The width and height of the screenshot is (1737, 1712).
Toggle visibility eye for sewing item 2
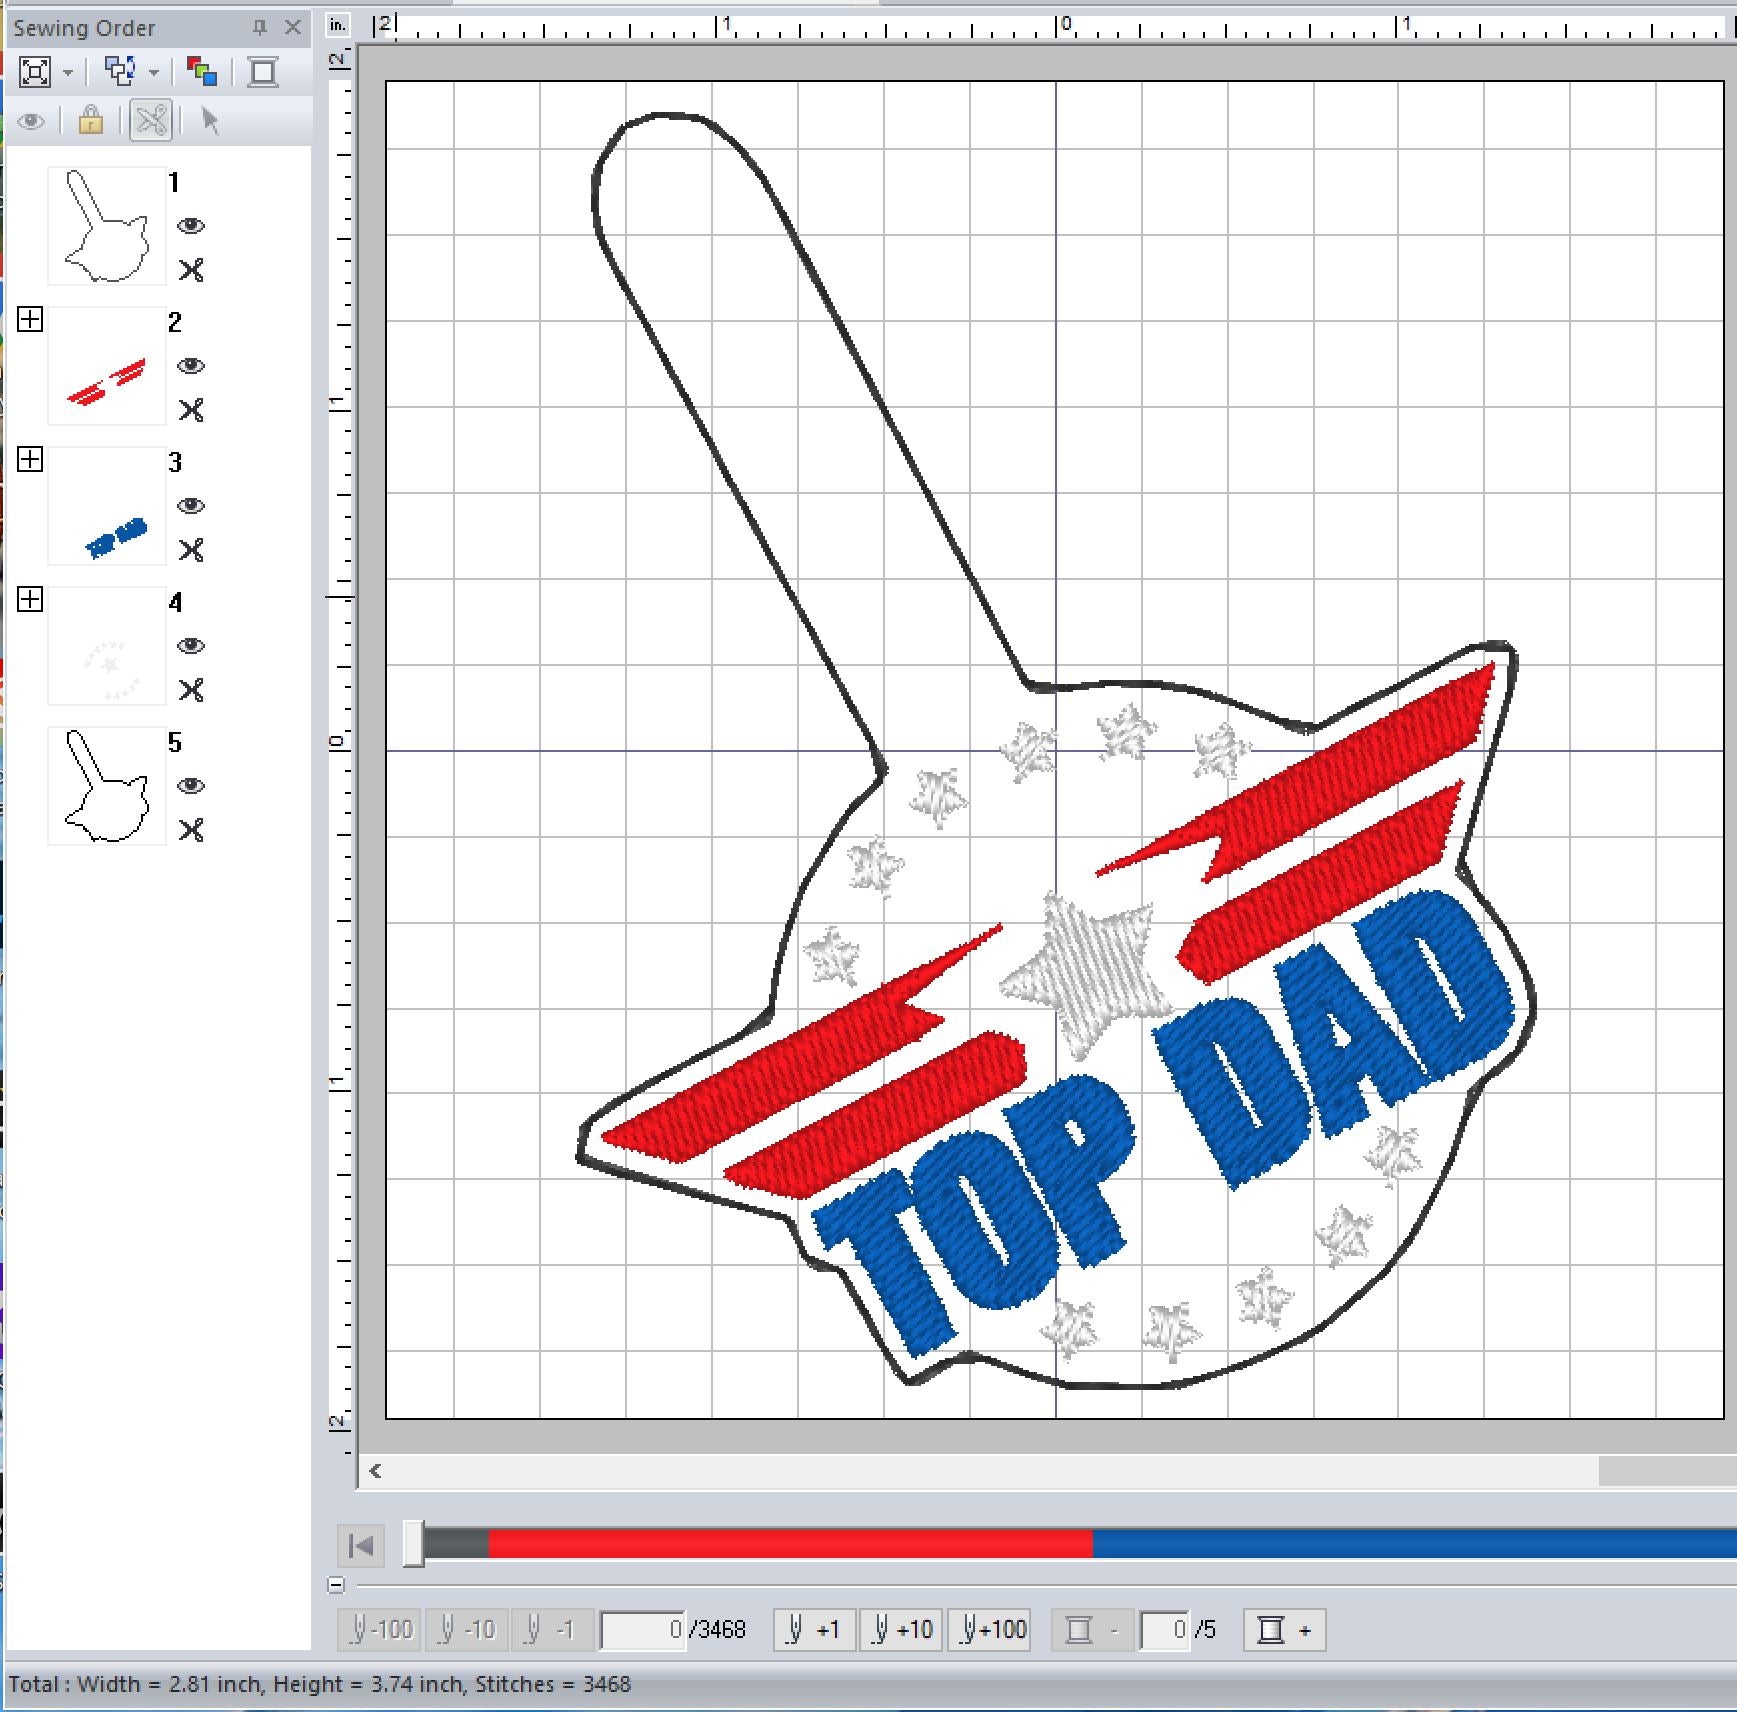(x=191, y=366)
